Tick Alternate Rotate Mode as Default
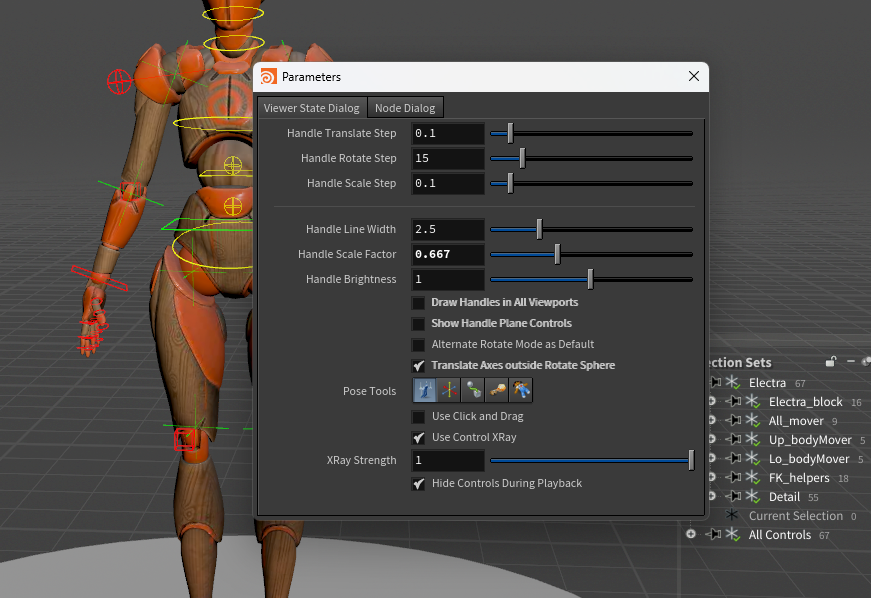 click(418, 345)
